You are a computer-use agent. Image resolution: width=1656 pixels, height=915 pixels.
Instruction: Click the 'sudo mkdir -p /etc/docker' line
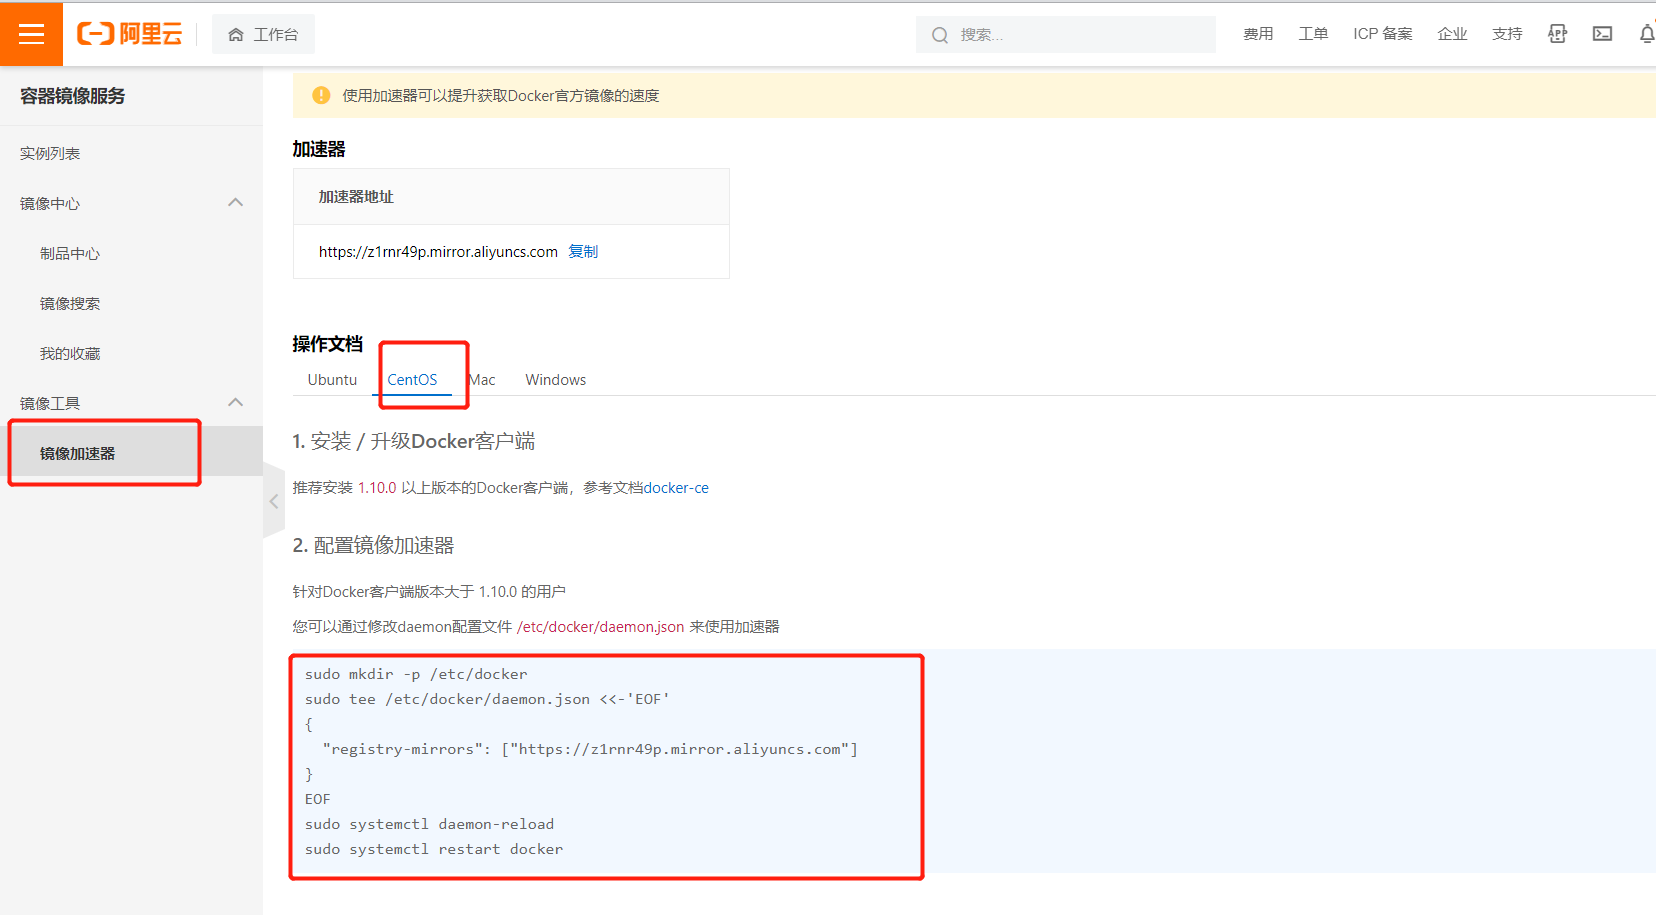click(416, 674)
